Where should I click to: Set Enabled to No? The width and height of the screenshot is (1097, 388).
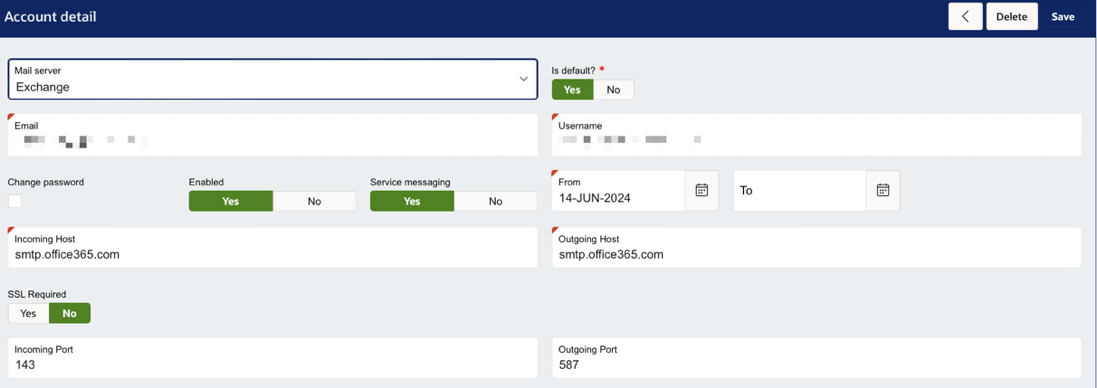click(314, 201)
